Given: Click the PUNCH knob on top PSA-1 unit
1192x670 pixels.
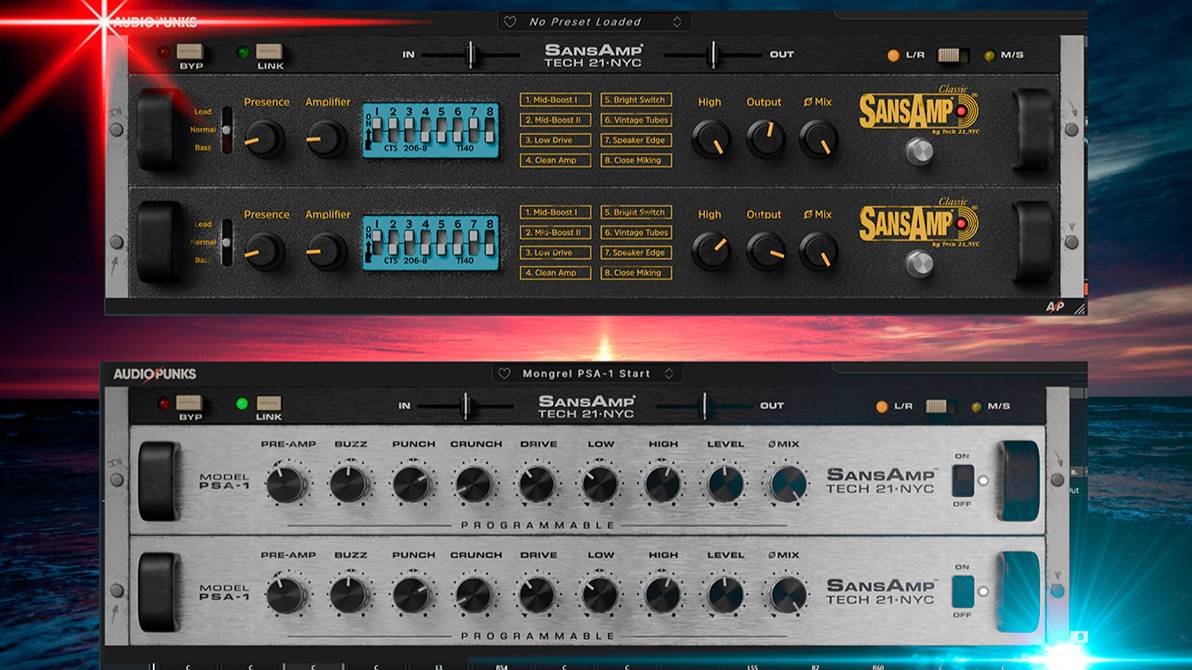Looking at the screenshot, I should coord(411,484).
